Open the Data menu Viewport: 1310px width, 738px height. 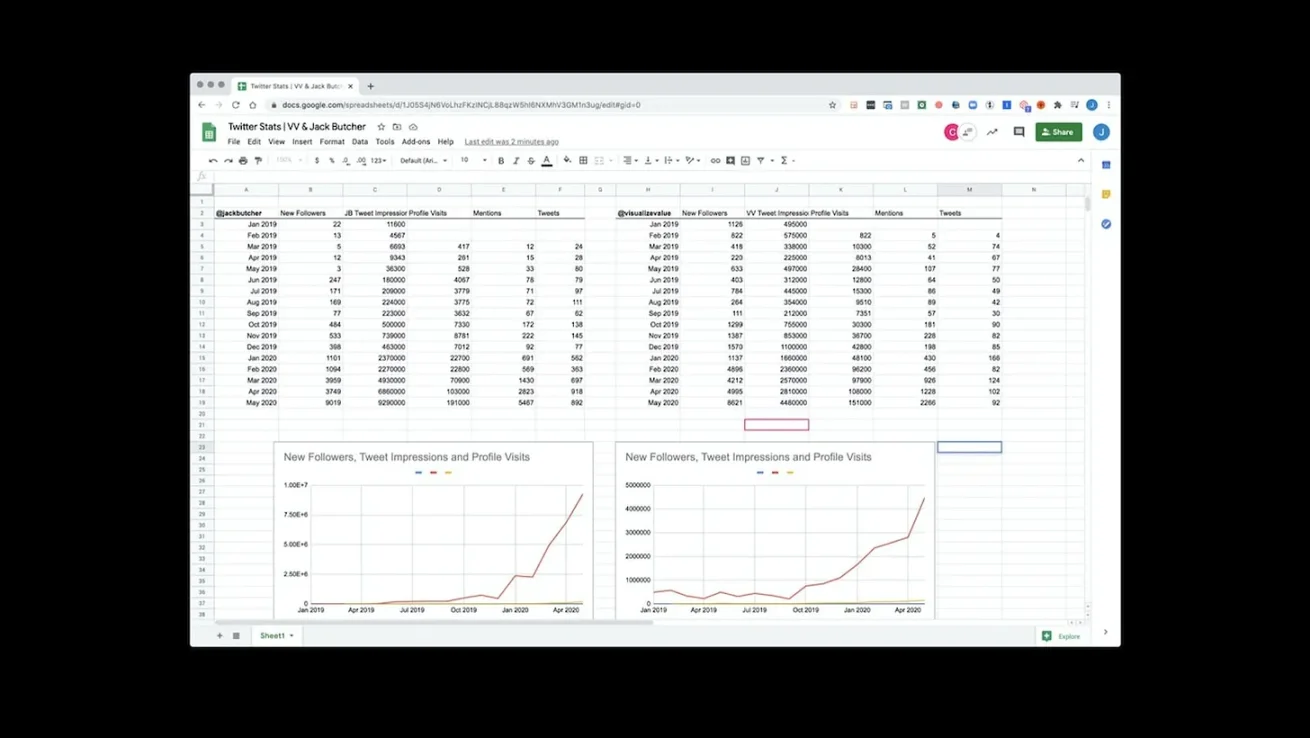point(360,142)
